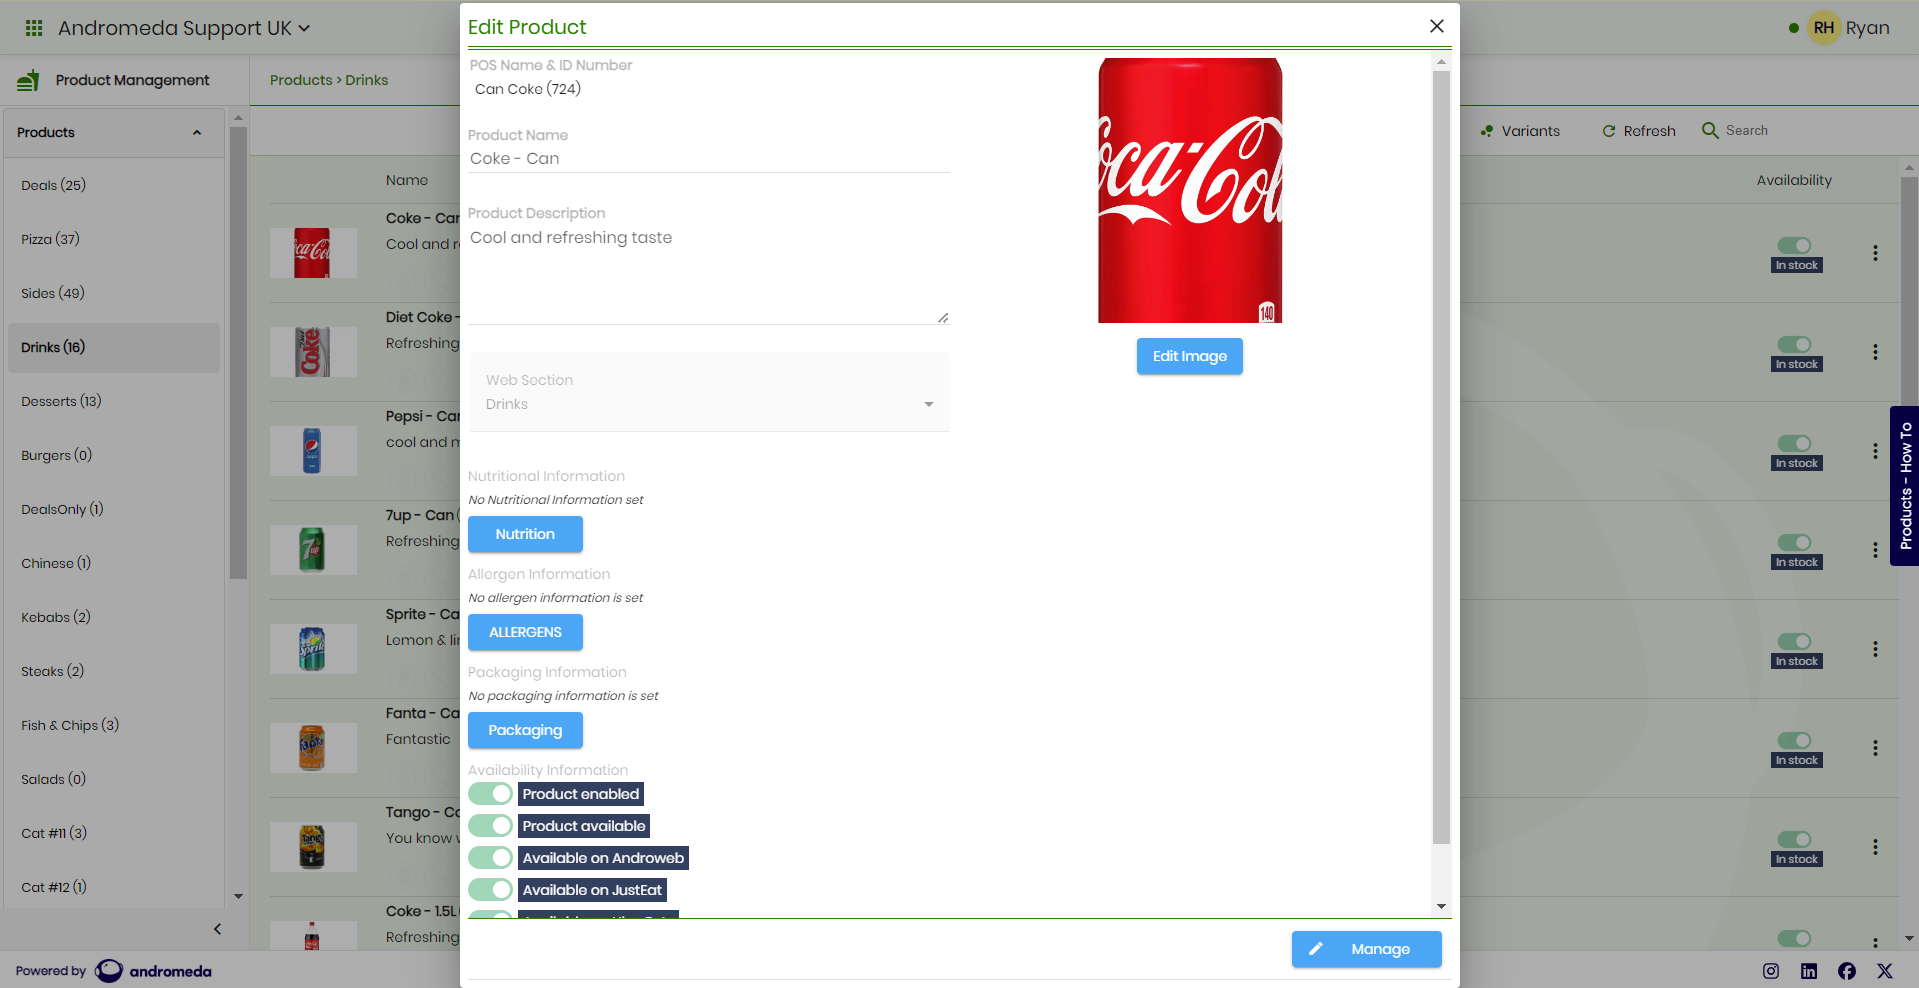The width and height of the screenshot is (1919, 988).
Task: Click the Nutrition button
Action: coord(525,534)
